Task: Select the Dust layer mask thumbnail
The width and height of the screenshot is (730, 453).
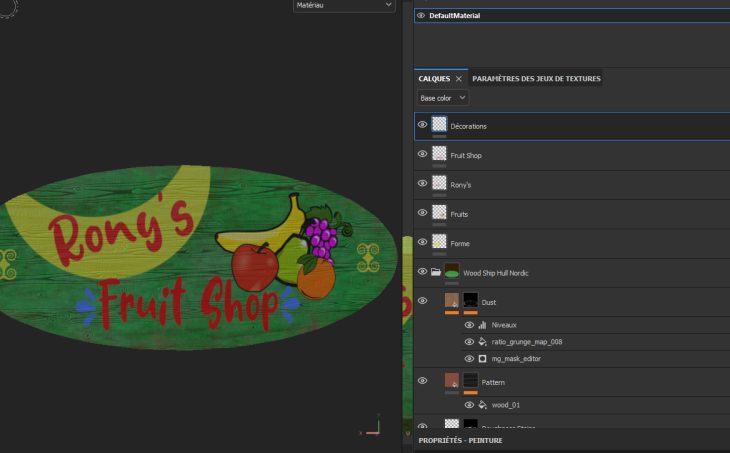Action: pos(471,300)
